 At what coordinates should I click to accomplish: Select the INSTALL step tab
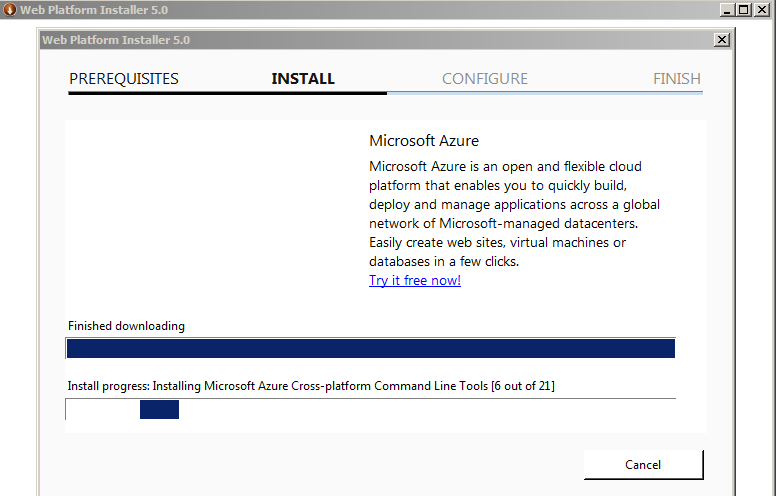303,79
